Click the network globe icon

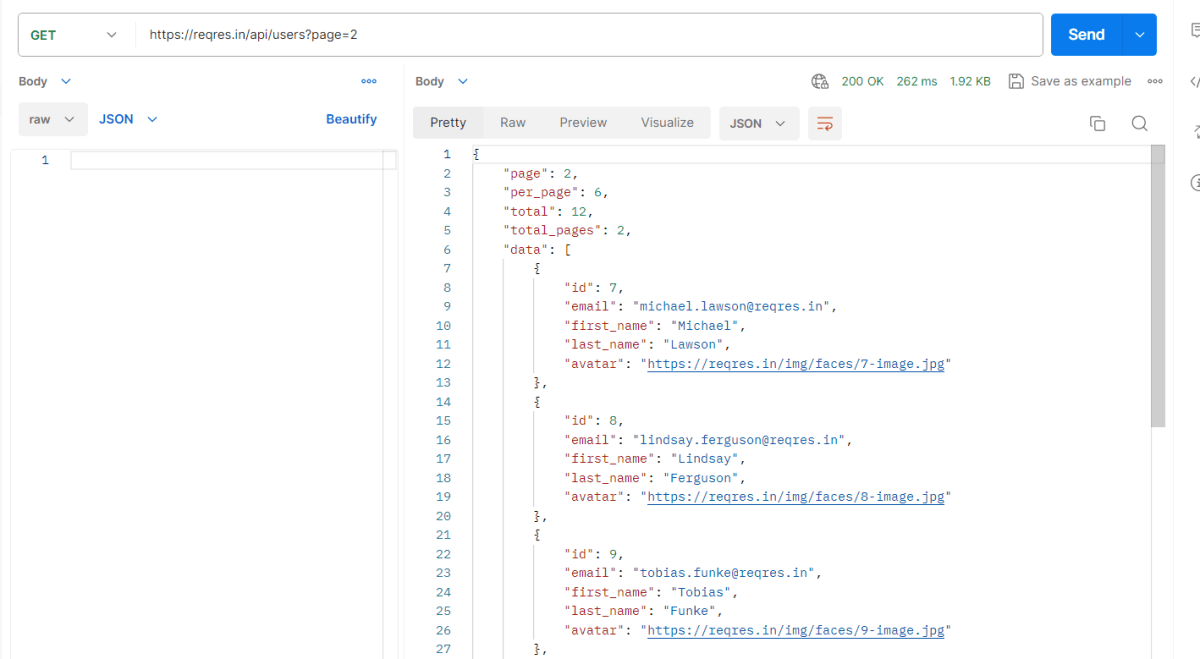pos(820,81)
